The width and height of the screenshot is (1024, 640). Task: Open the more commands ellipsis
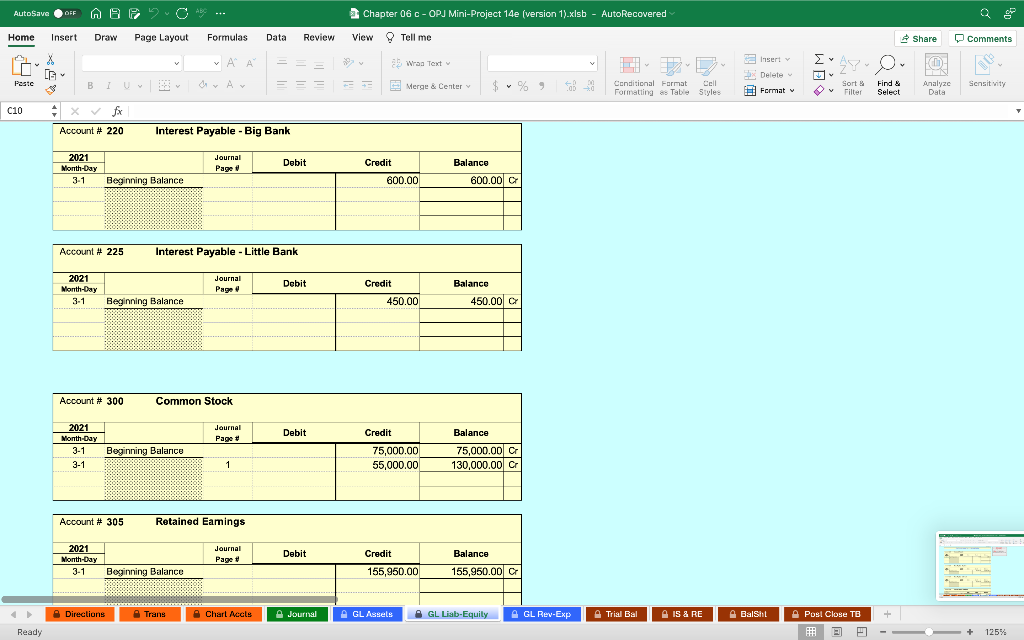221,13
